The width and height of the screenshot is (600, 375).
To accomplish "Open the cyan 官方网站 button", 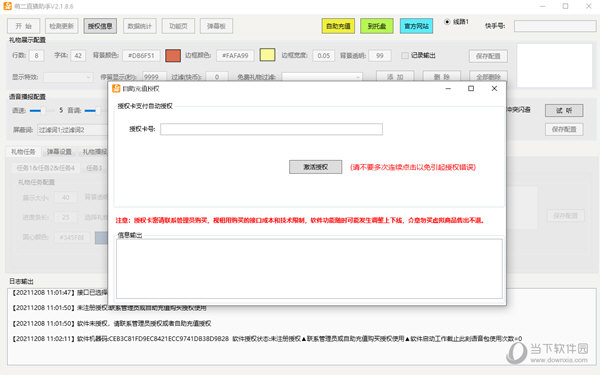I will (x=417, y=26).
